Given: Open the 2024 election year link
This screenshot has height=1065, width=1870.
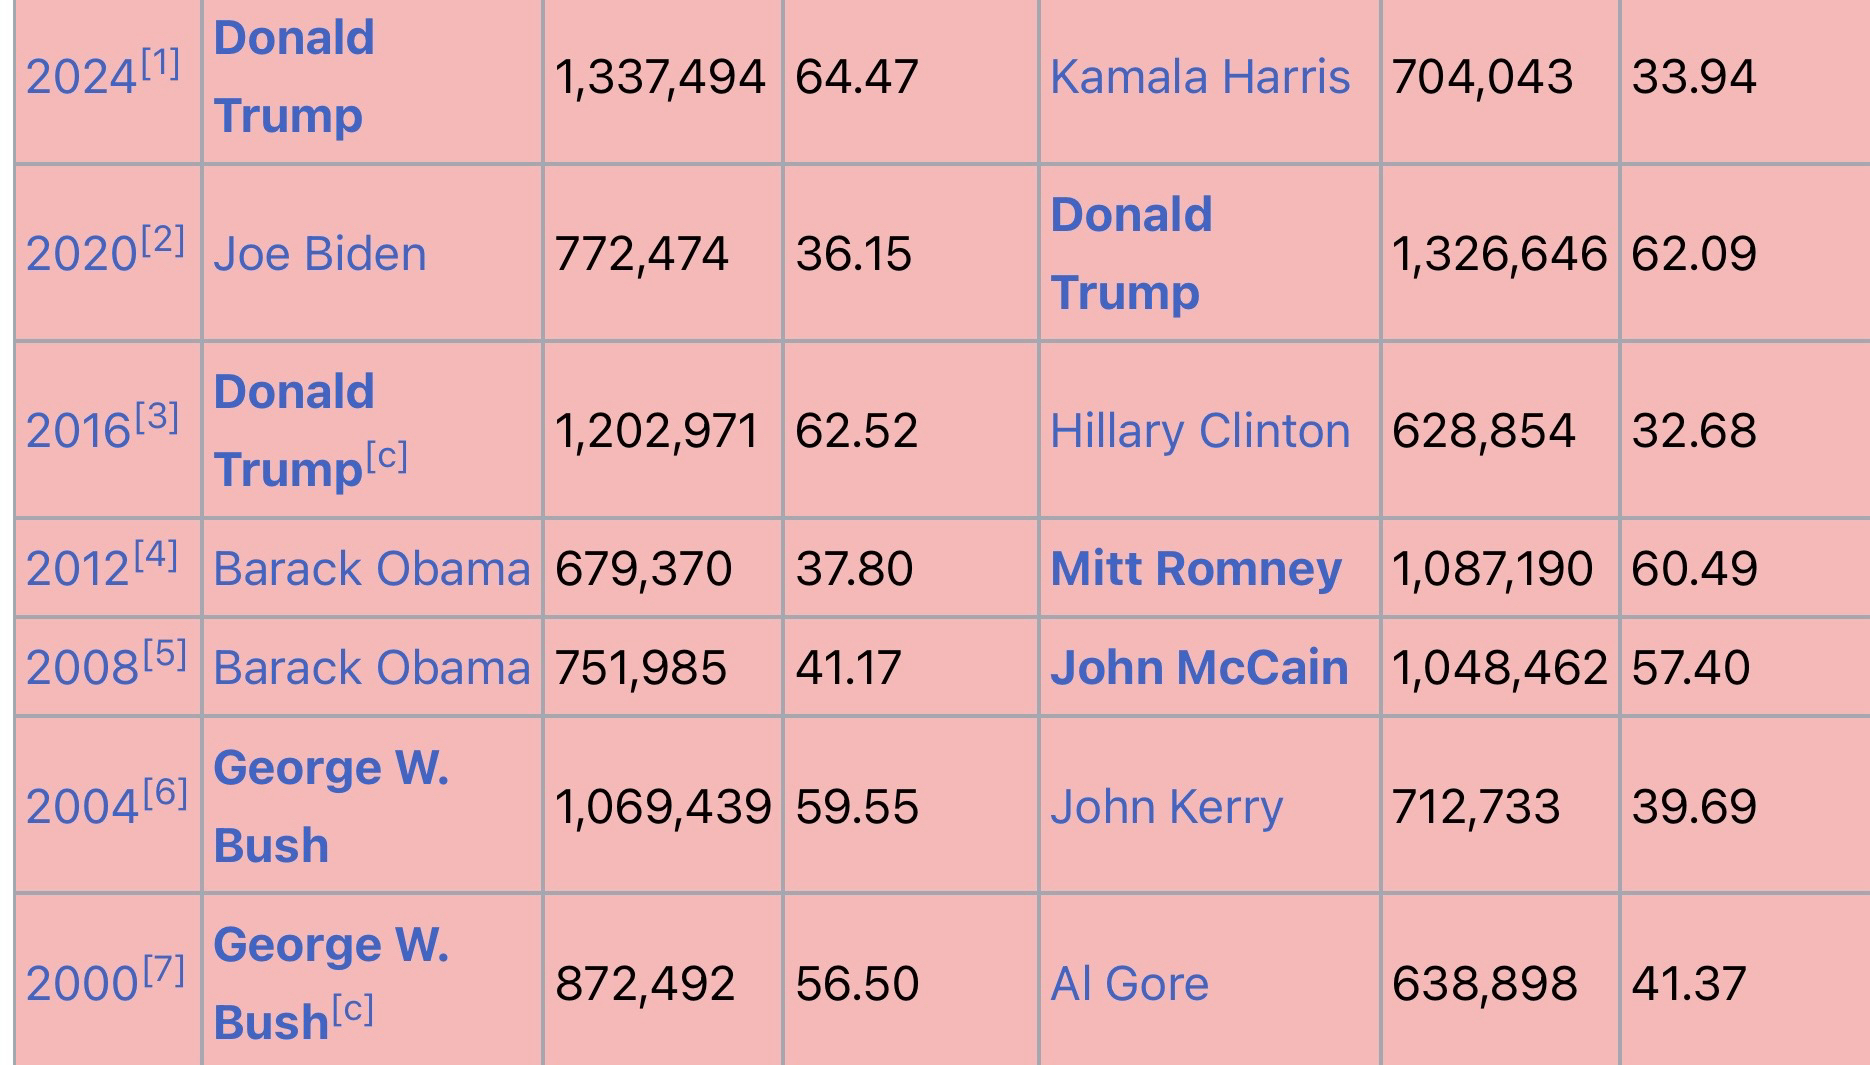Looking at the screenshot, I should pyautogui.click(x=81, y=78).
